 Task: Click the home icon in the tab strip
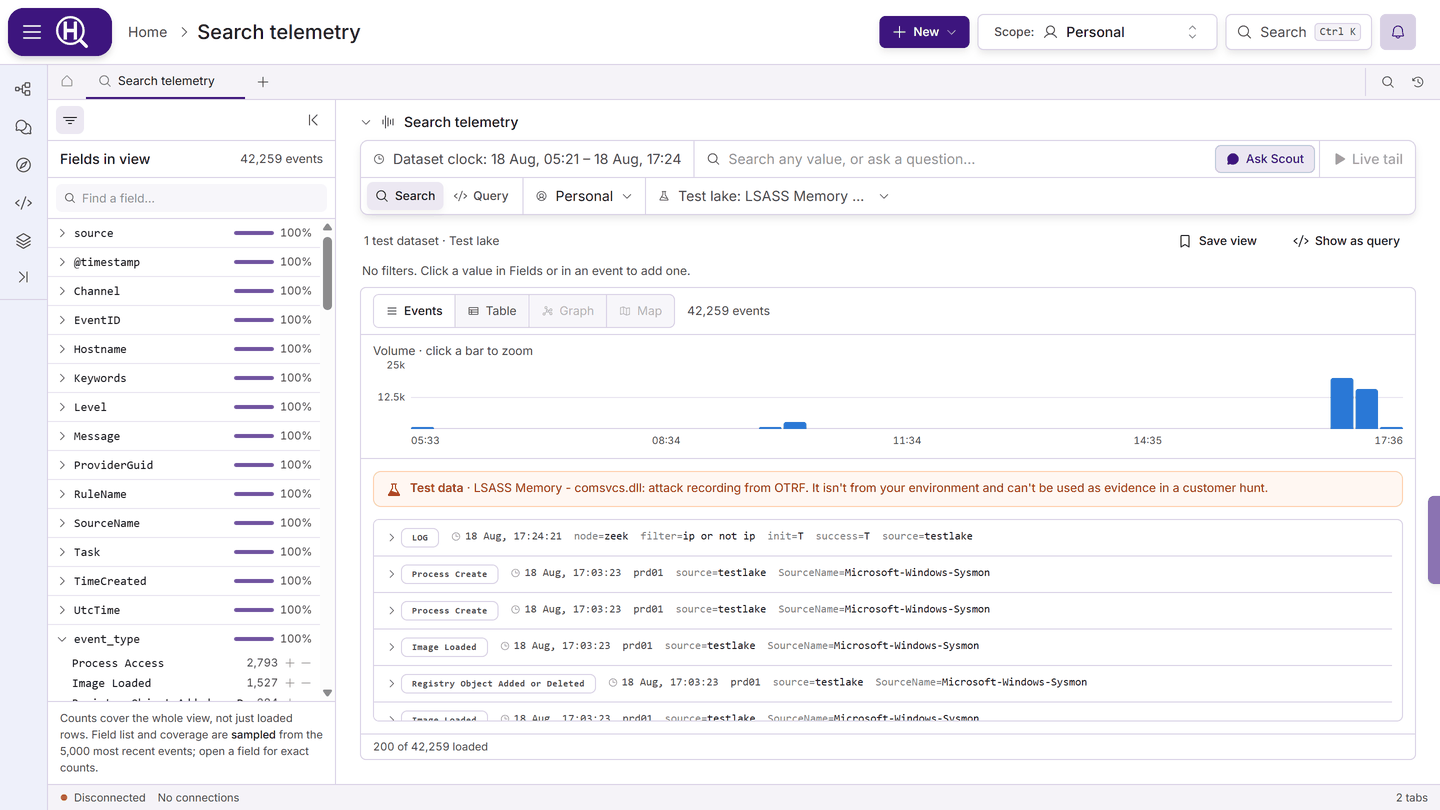pos(67,81)
